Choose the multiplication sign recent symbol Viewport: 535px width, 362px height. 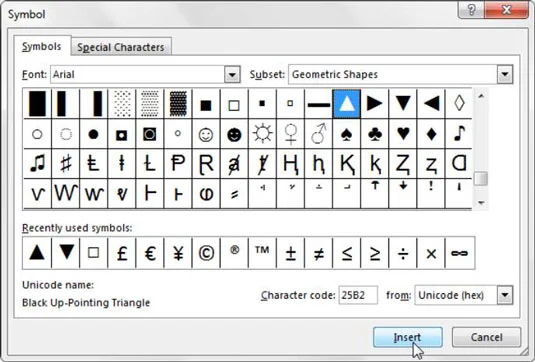pos(431,253)
